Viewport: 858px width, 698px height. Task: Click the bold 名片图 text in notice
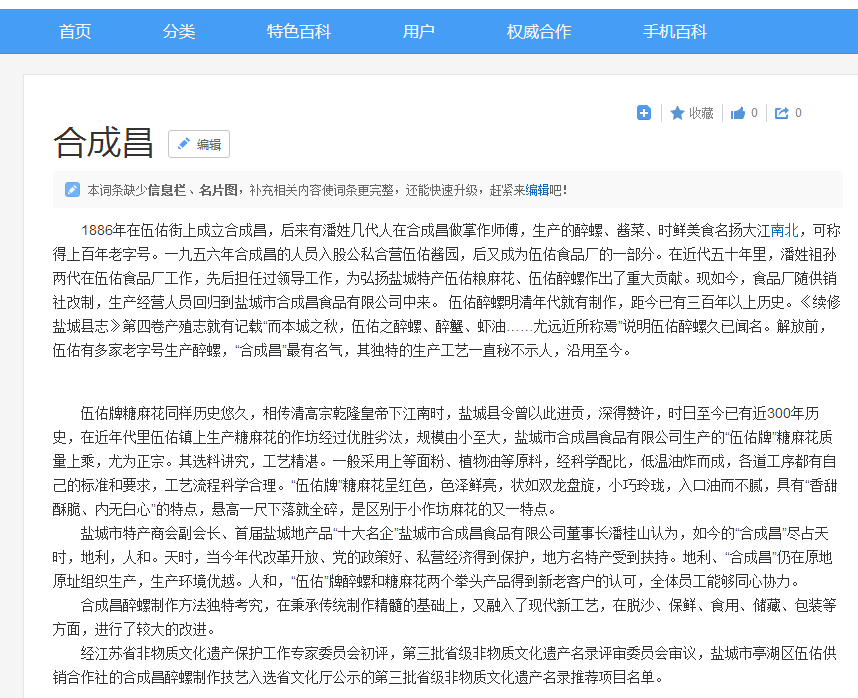pos(218,190)
